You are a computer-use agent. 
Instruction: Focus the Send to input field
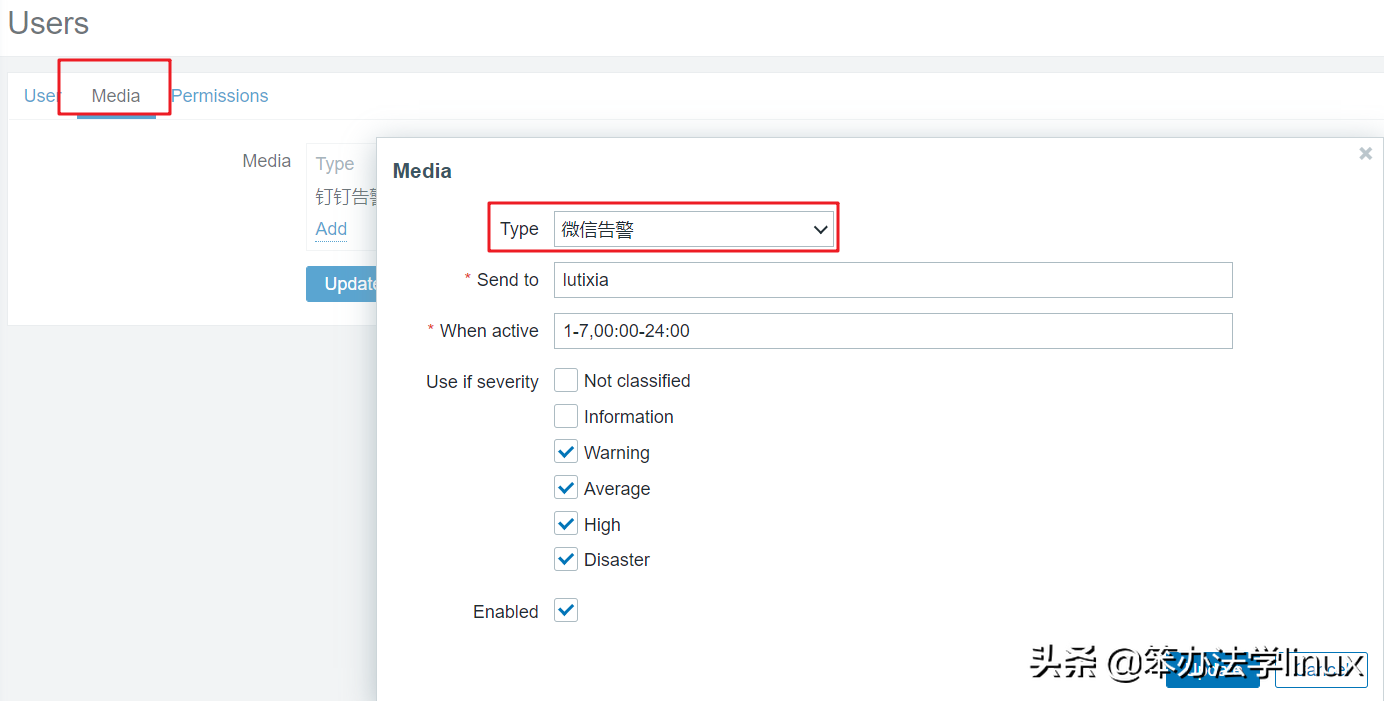[x=892, y=280]
